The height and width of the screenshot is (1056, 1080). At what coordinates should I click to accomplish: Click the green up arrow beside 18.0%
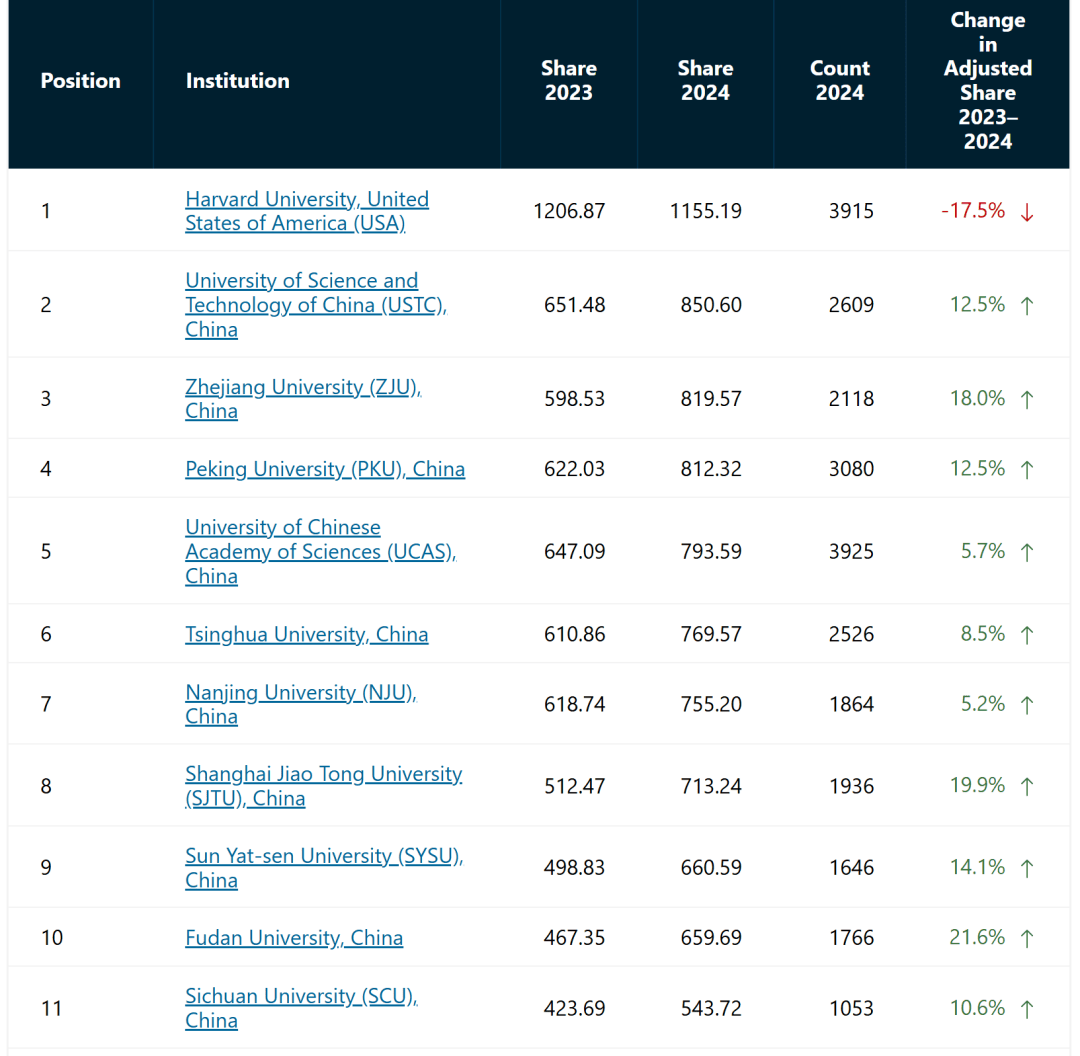(x=1027, y=400)
